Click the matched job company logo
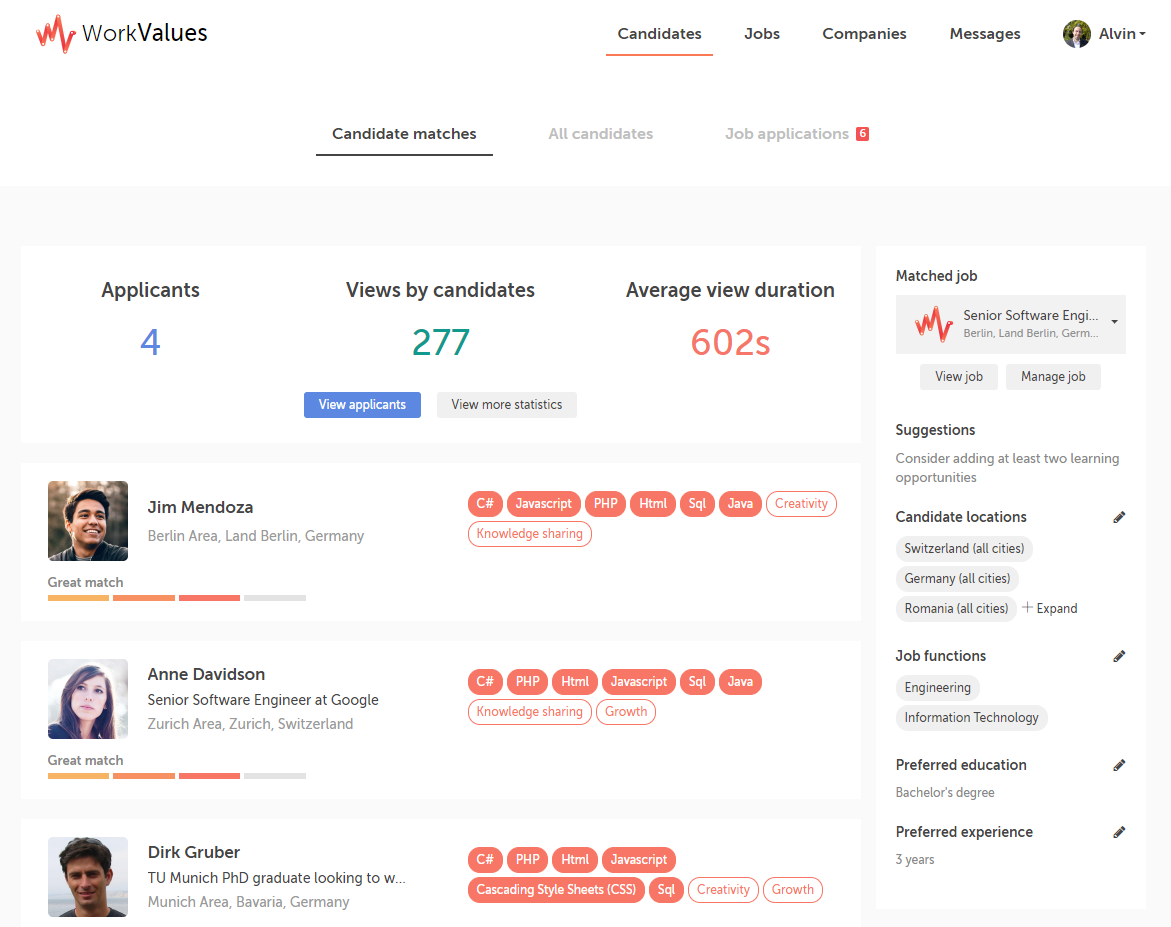The image size is (1171, 927). point(934,324)
